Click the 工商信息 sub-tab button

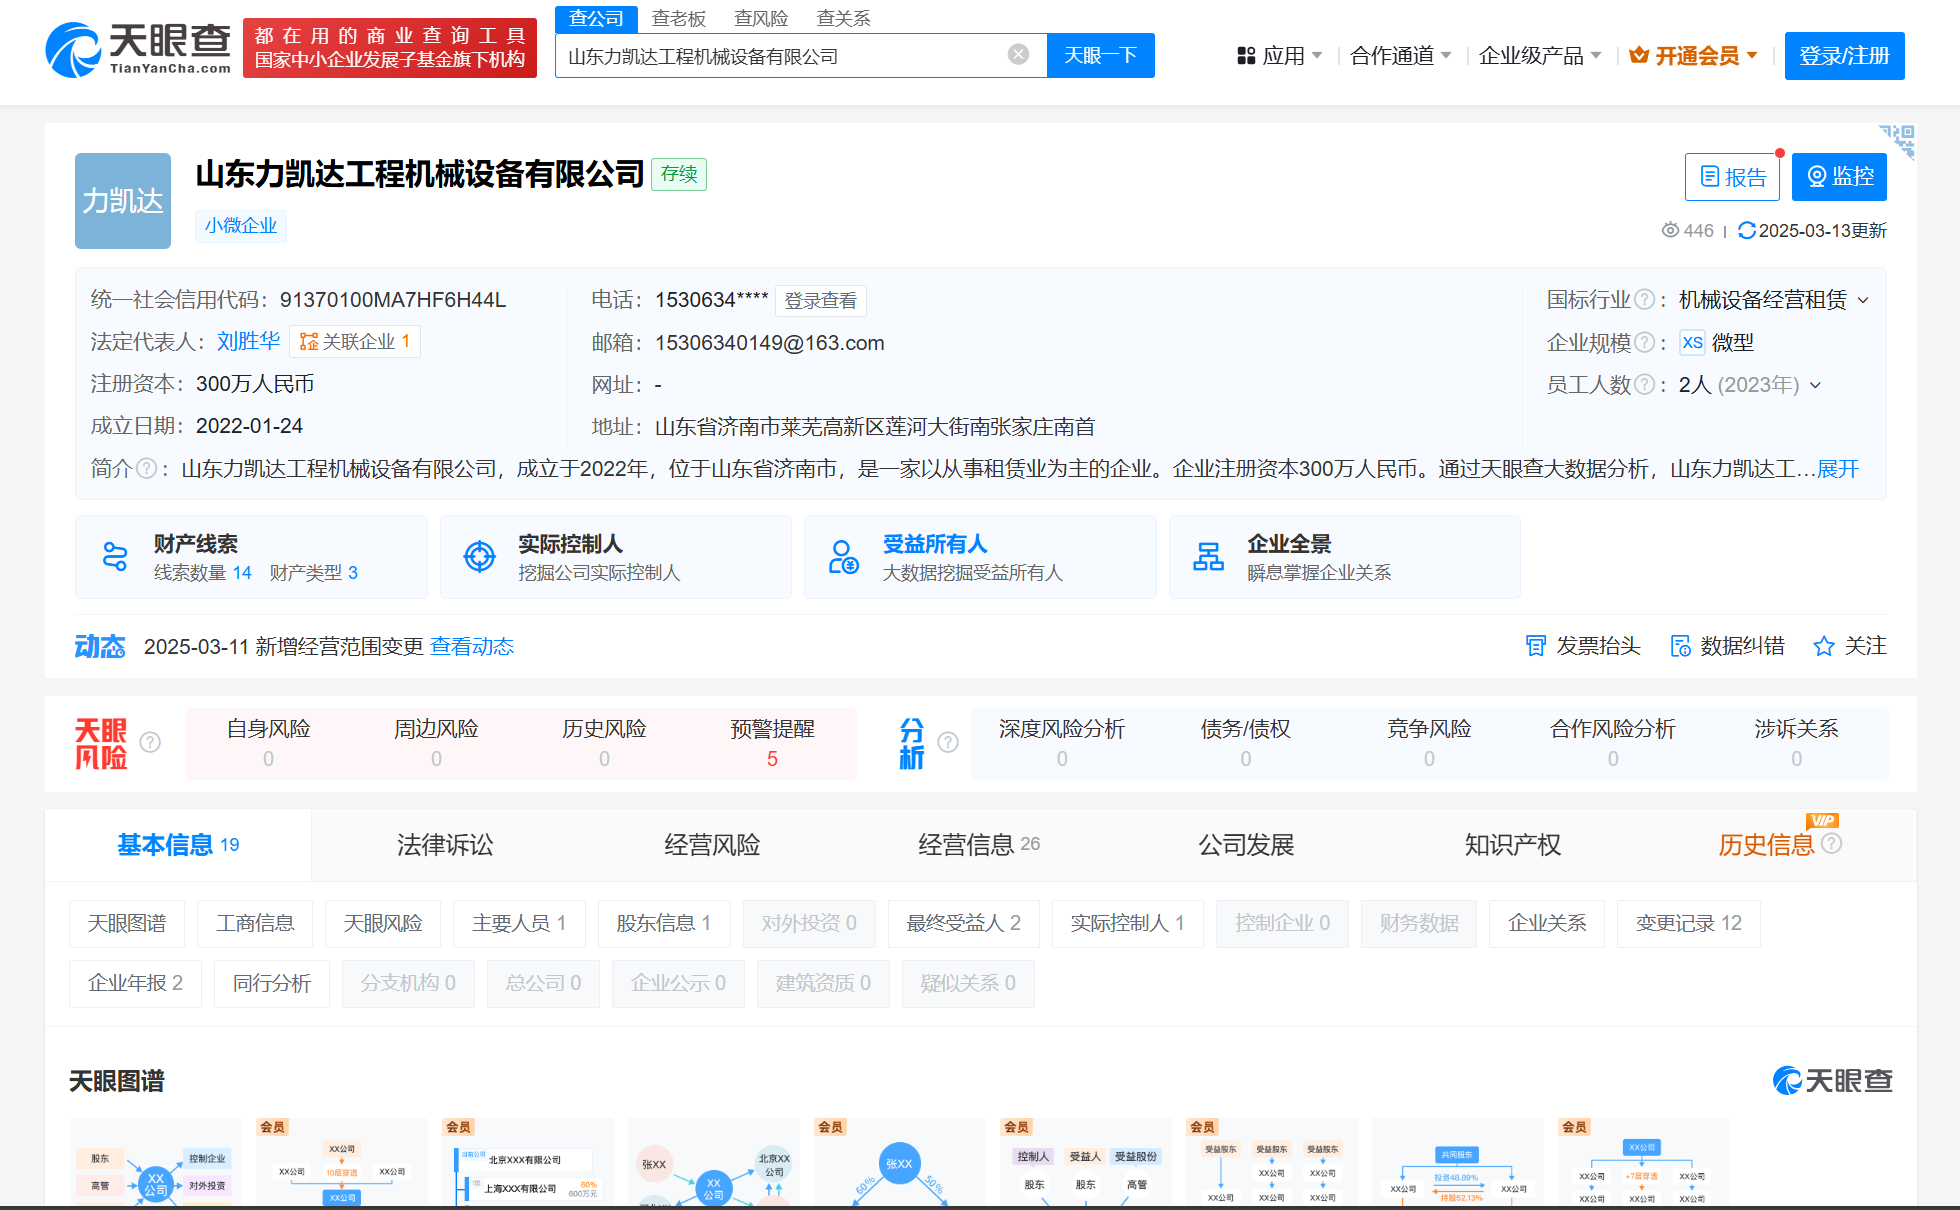255,924
